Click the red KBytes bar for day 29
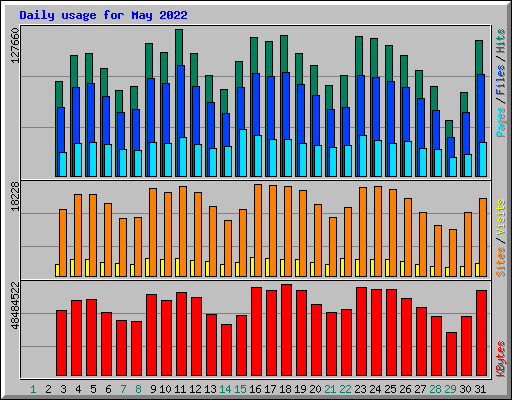Viewport: 512px width, 400px height. tap(451, 354)
